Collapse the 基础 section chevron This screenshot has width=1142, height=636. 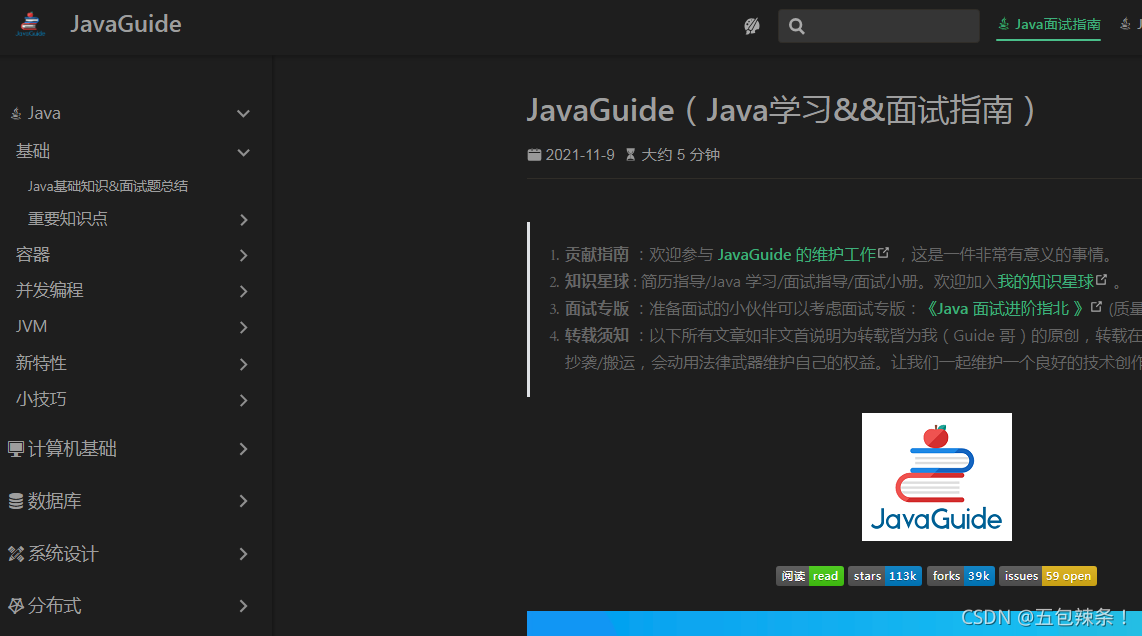[x=243, y=152]
